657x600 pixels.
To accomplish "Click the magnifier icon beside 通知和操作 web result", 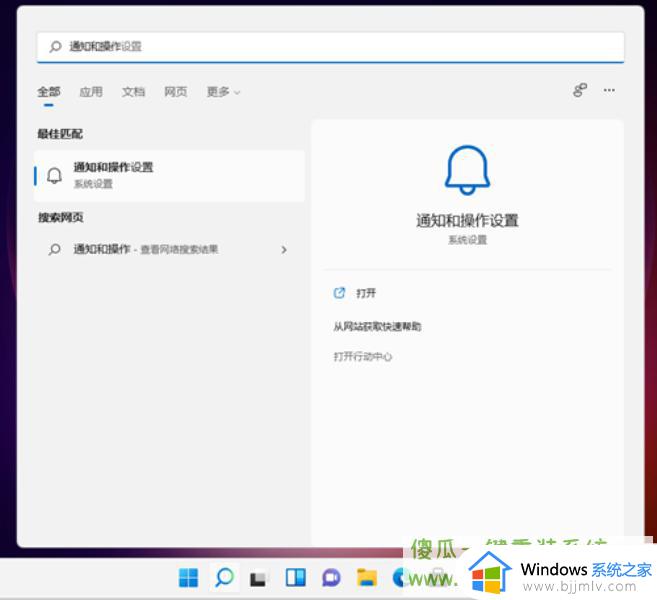I will (x=54, y=250).
